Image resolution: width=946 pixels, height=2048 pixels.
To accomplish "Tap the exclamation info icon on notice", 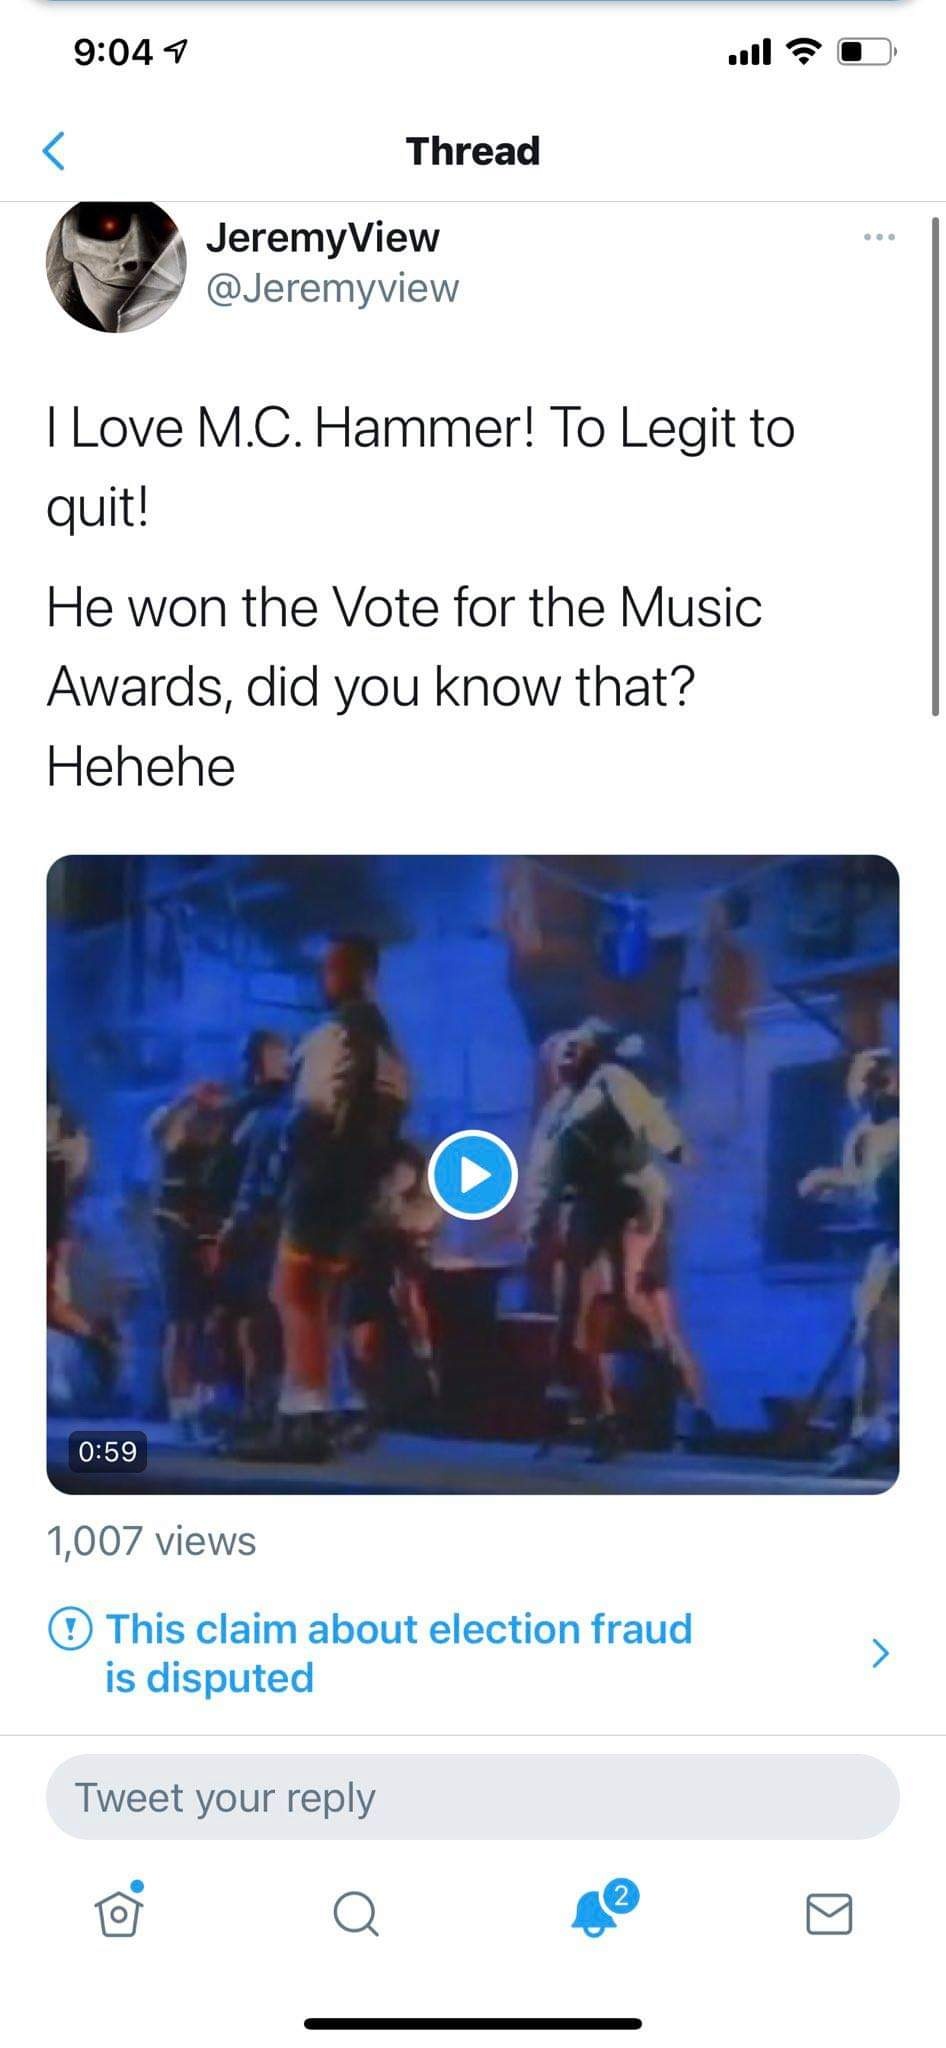I will click(70, 1629).
